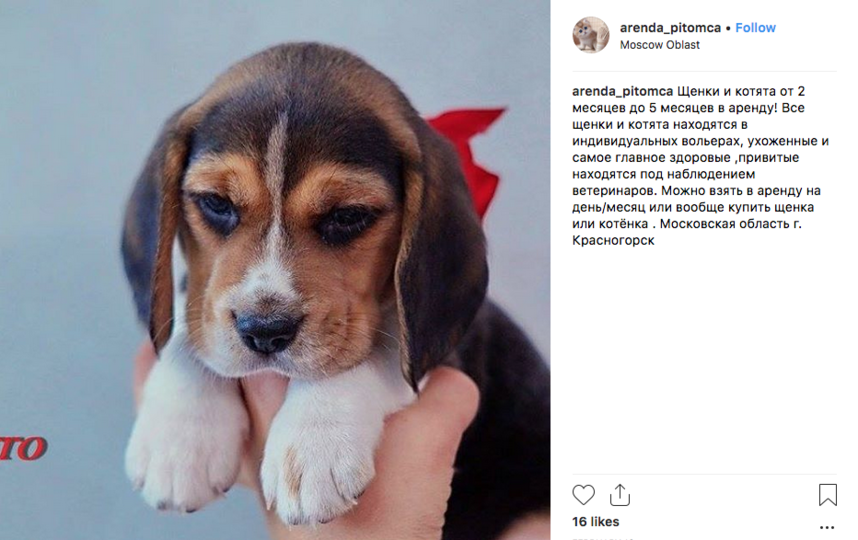Follow the arenda_pitomca account

click(x=755, y=27)
